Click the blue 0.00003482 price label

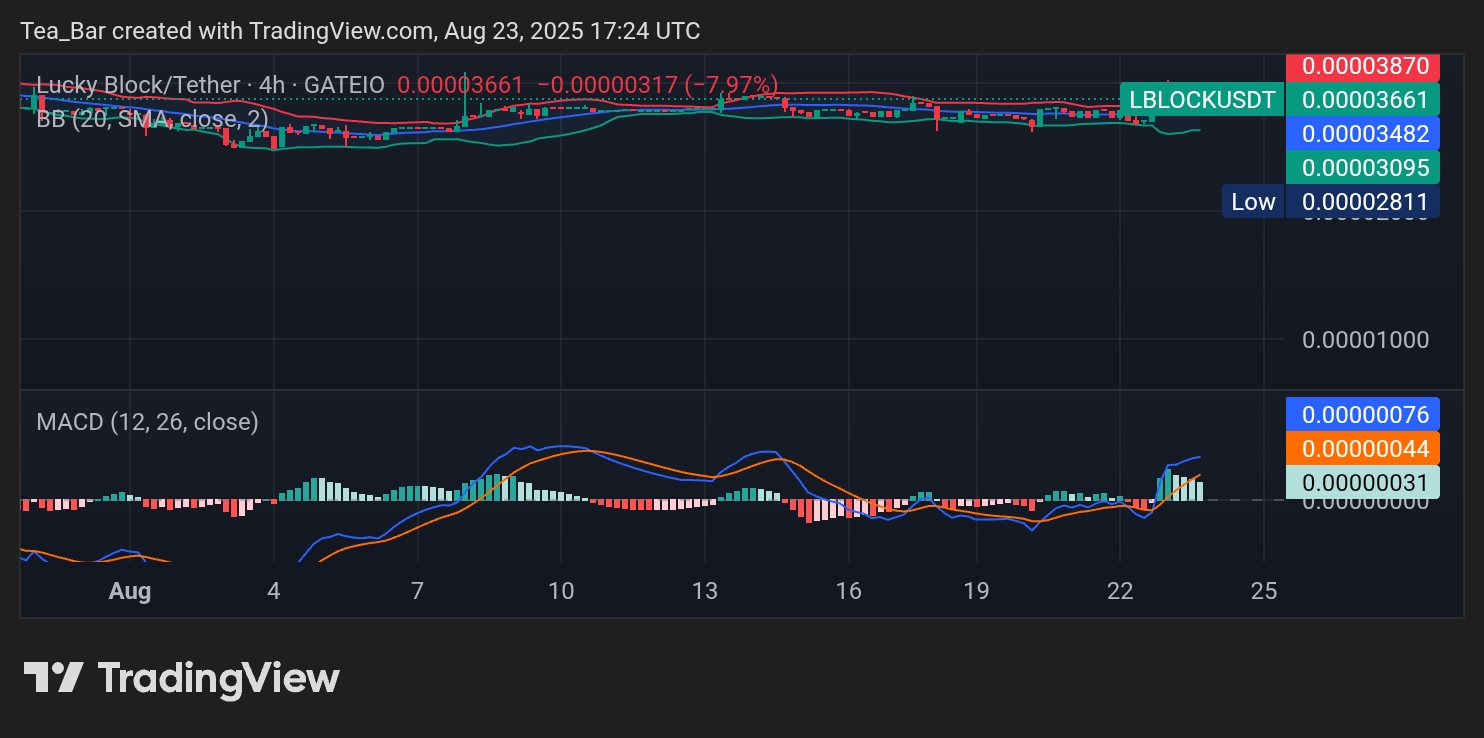[1363, 133]
